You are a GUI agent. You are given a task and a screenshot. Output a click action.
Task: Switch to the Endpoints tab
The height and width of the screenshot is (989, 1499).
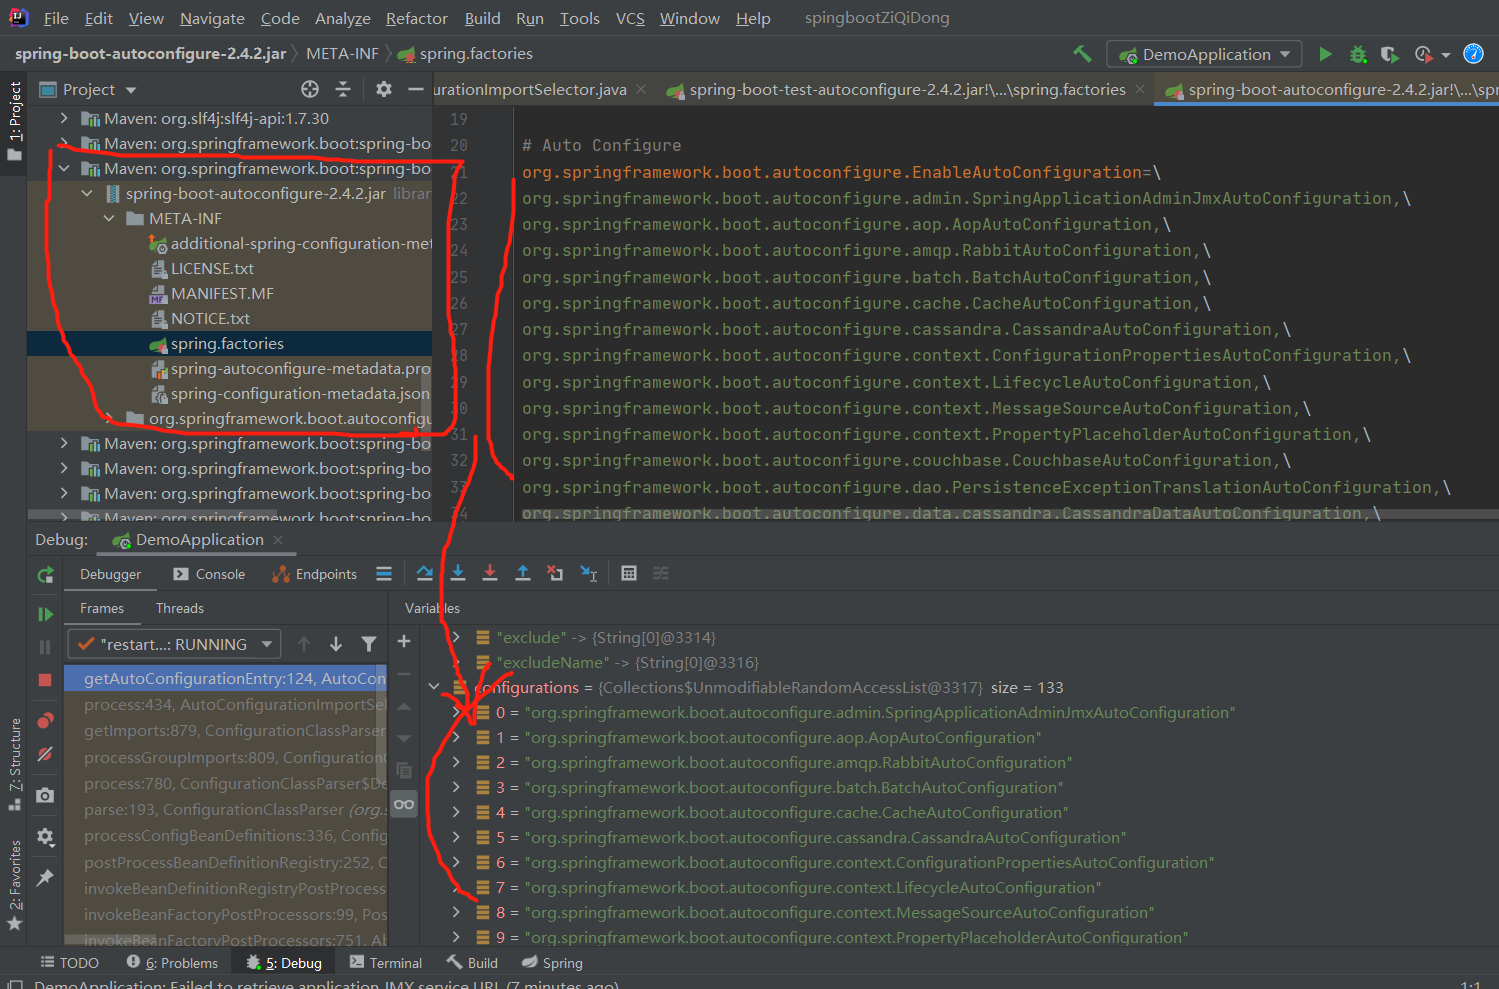(314, 574)
